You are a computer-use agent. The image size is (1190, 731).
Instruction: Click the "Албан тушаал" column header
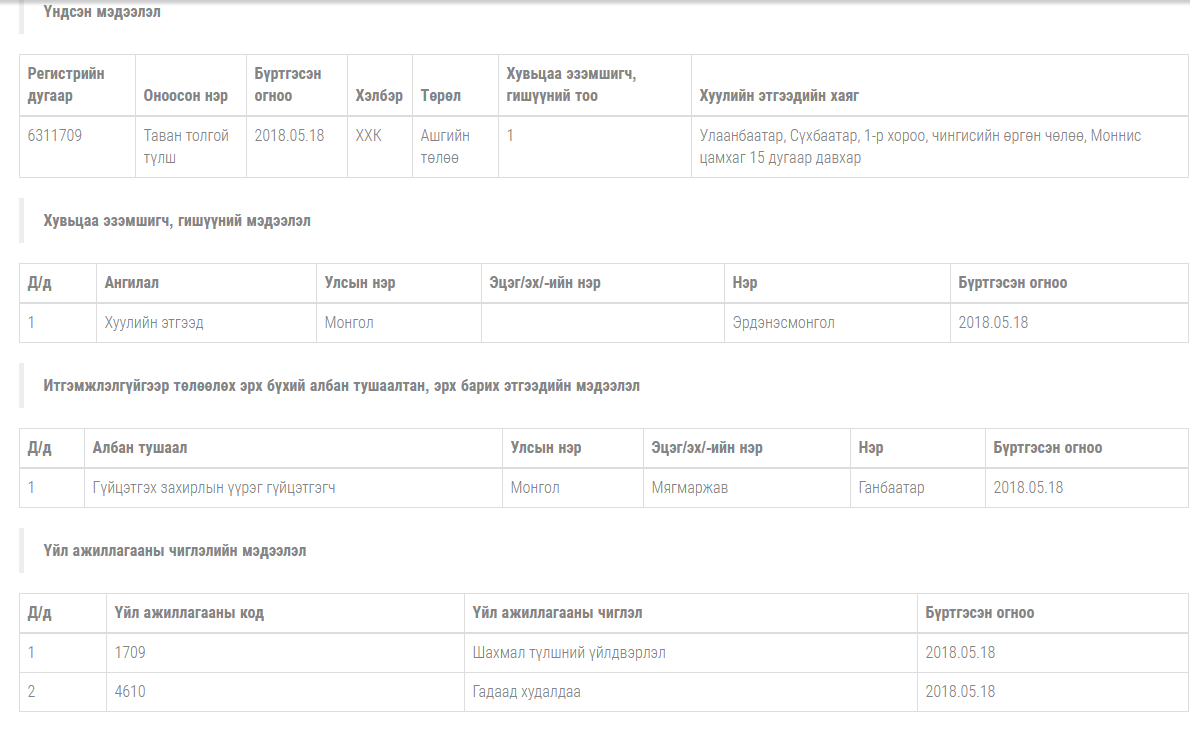click(139, 448)
